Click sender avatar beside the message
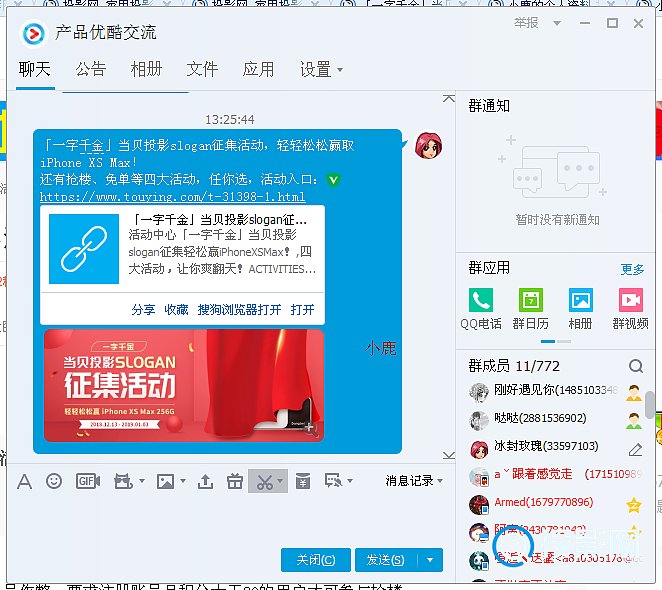Viewport: 662px width, 590px height. click(428, 144)
